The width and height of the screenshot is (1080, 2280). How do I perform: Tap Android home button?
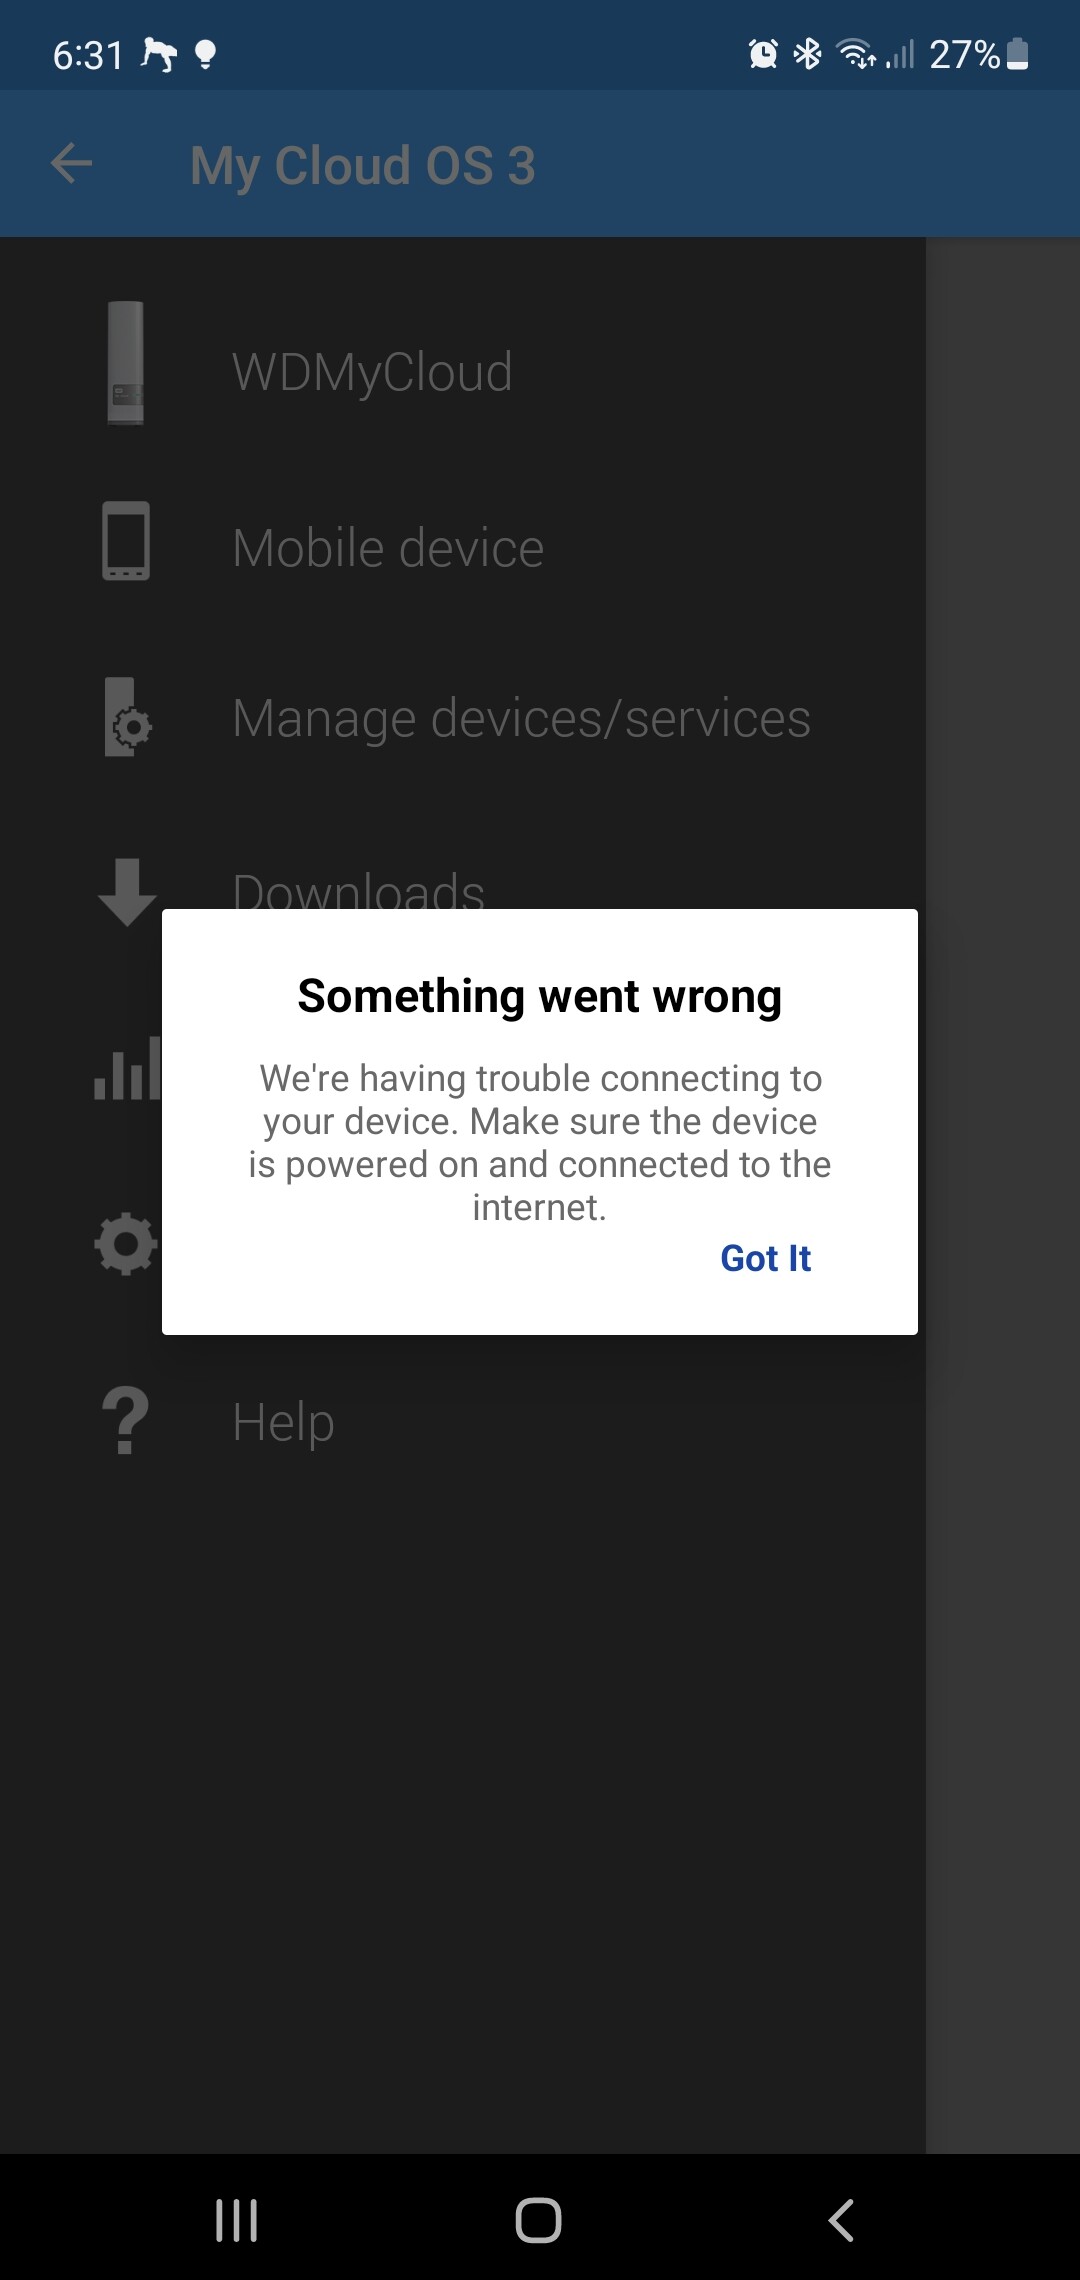point(538,2220)
